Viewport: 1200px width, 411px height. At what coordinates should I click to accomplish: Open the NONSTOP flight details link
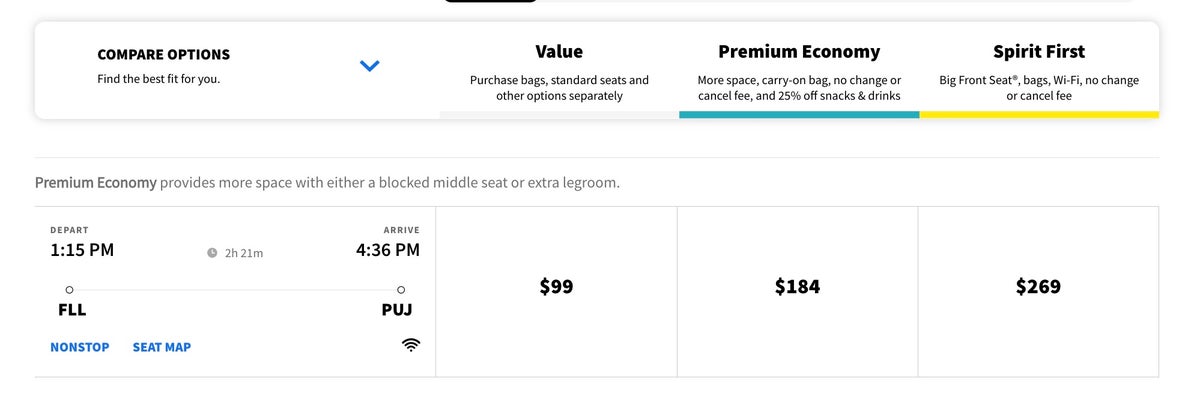[x=80, y=347]
